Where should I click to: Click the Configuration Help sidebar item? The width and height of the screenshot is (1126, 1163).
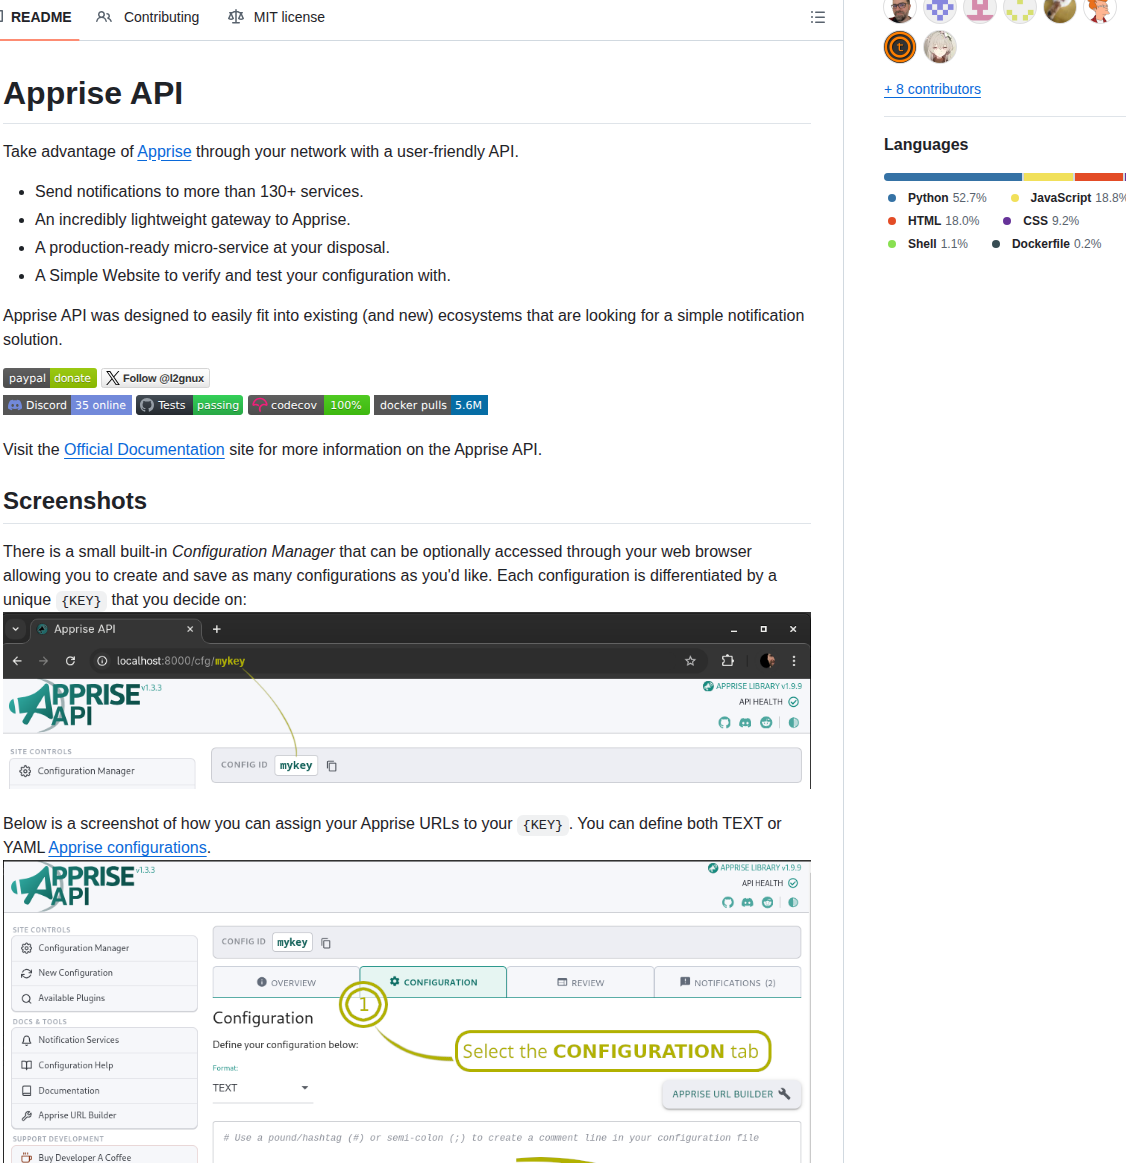point(105,1065)
